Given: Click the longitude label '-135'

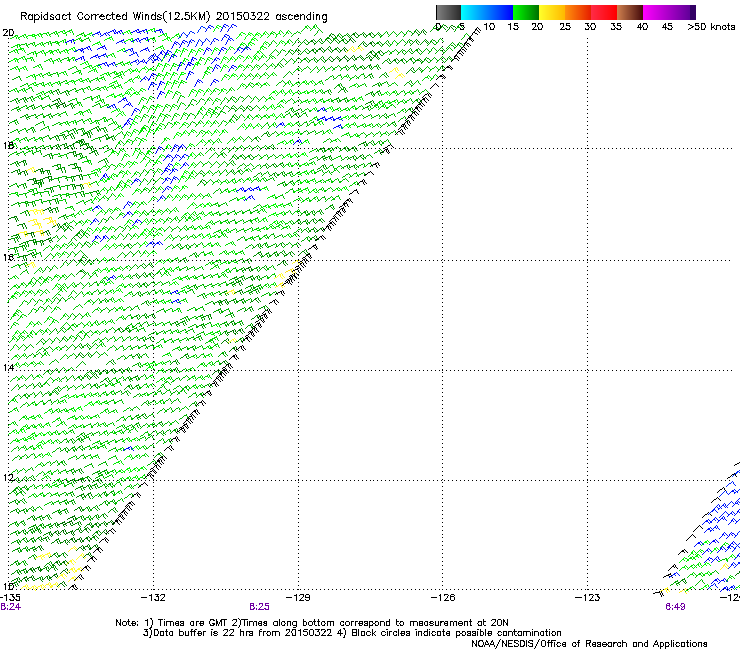Looking at the screenshot, I should click(11, 597).
